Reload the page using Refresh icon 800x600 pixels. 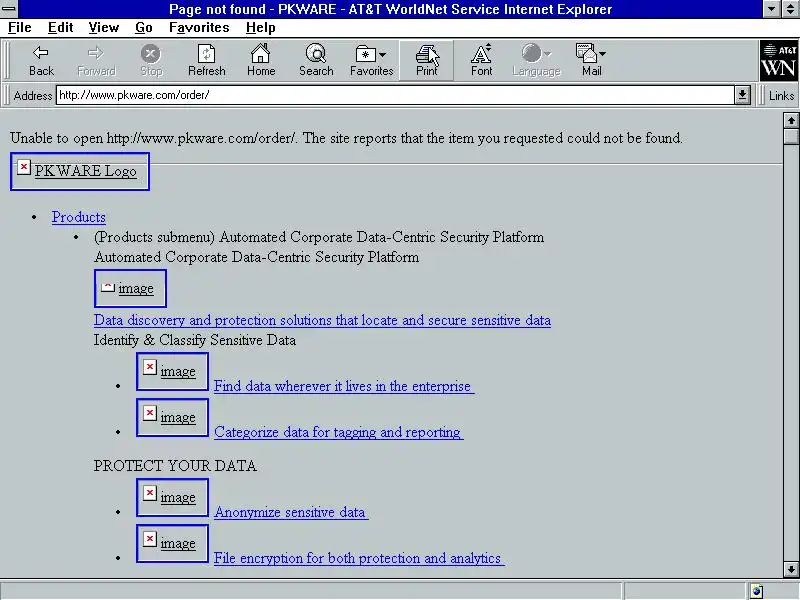coord(206,60)
